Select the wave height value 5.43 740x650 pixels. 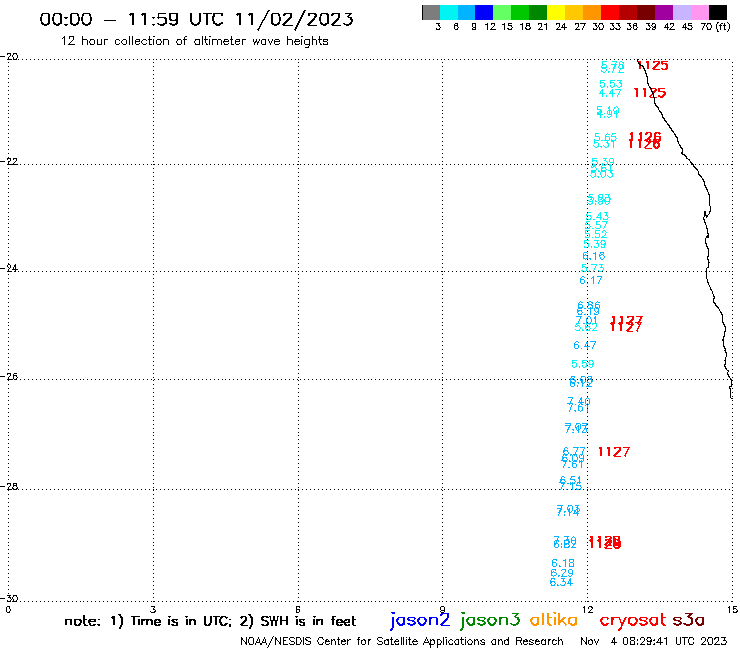[x=597, y=216]
